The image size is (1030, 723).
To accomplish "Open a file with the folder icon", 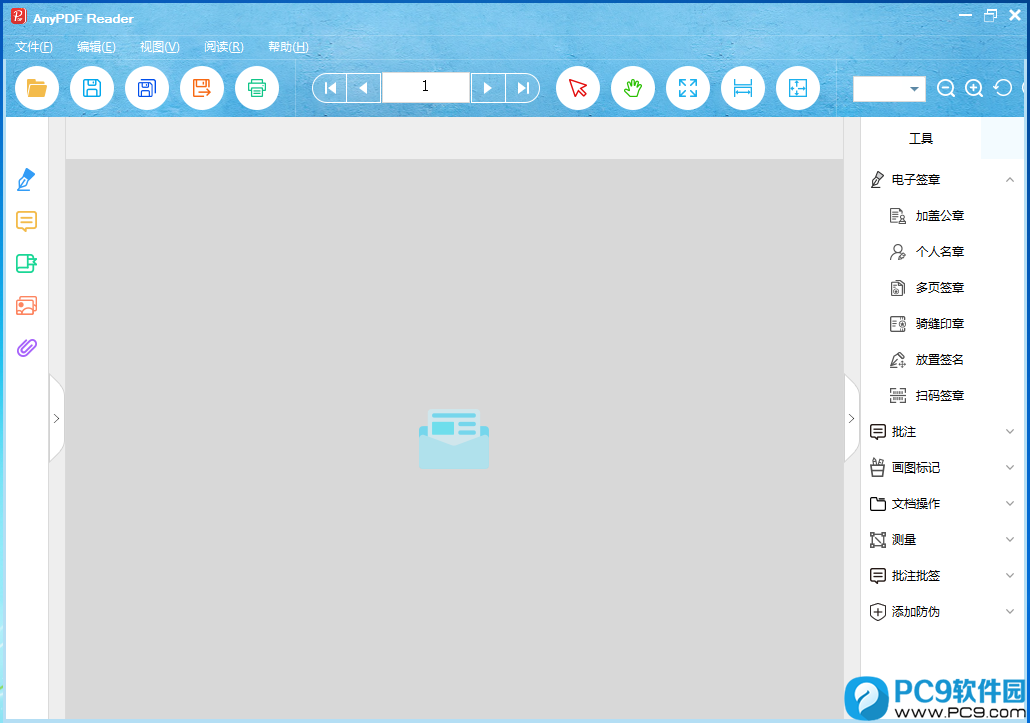I will click(37, 88).
